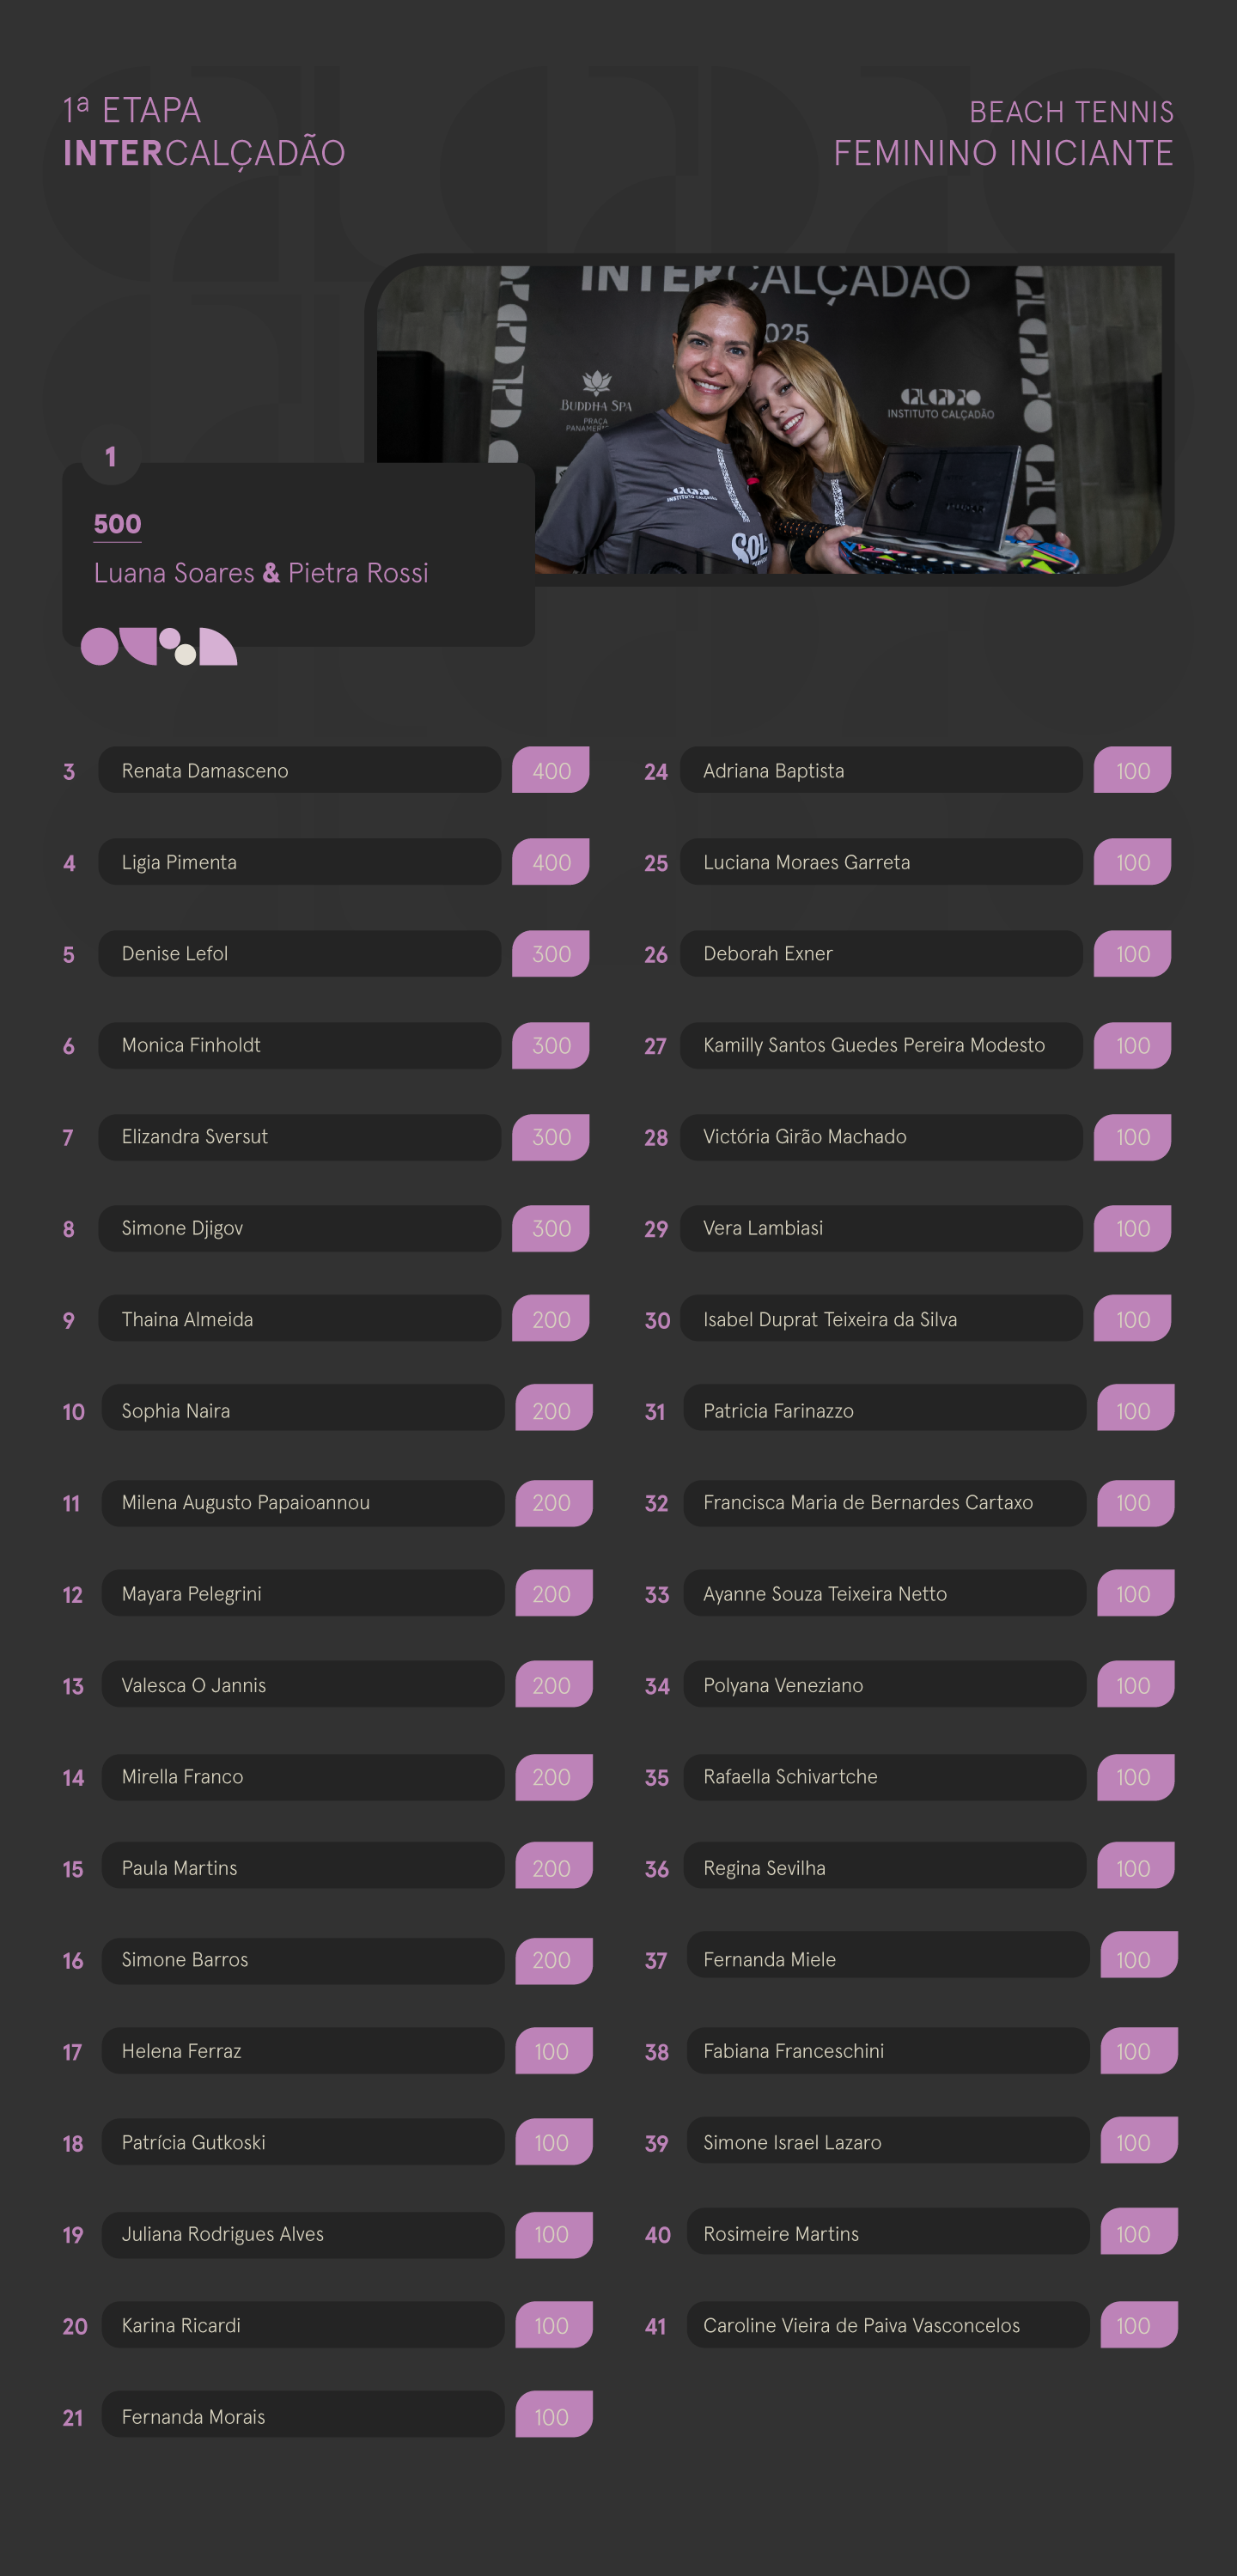Viewport: 1237px width, 2576px height.
Task: Click 100 points badge for Adriana Baptista
Action: pyautogui.click(x=1132, y=770)
